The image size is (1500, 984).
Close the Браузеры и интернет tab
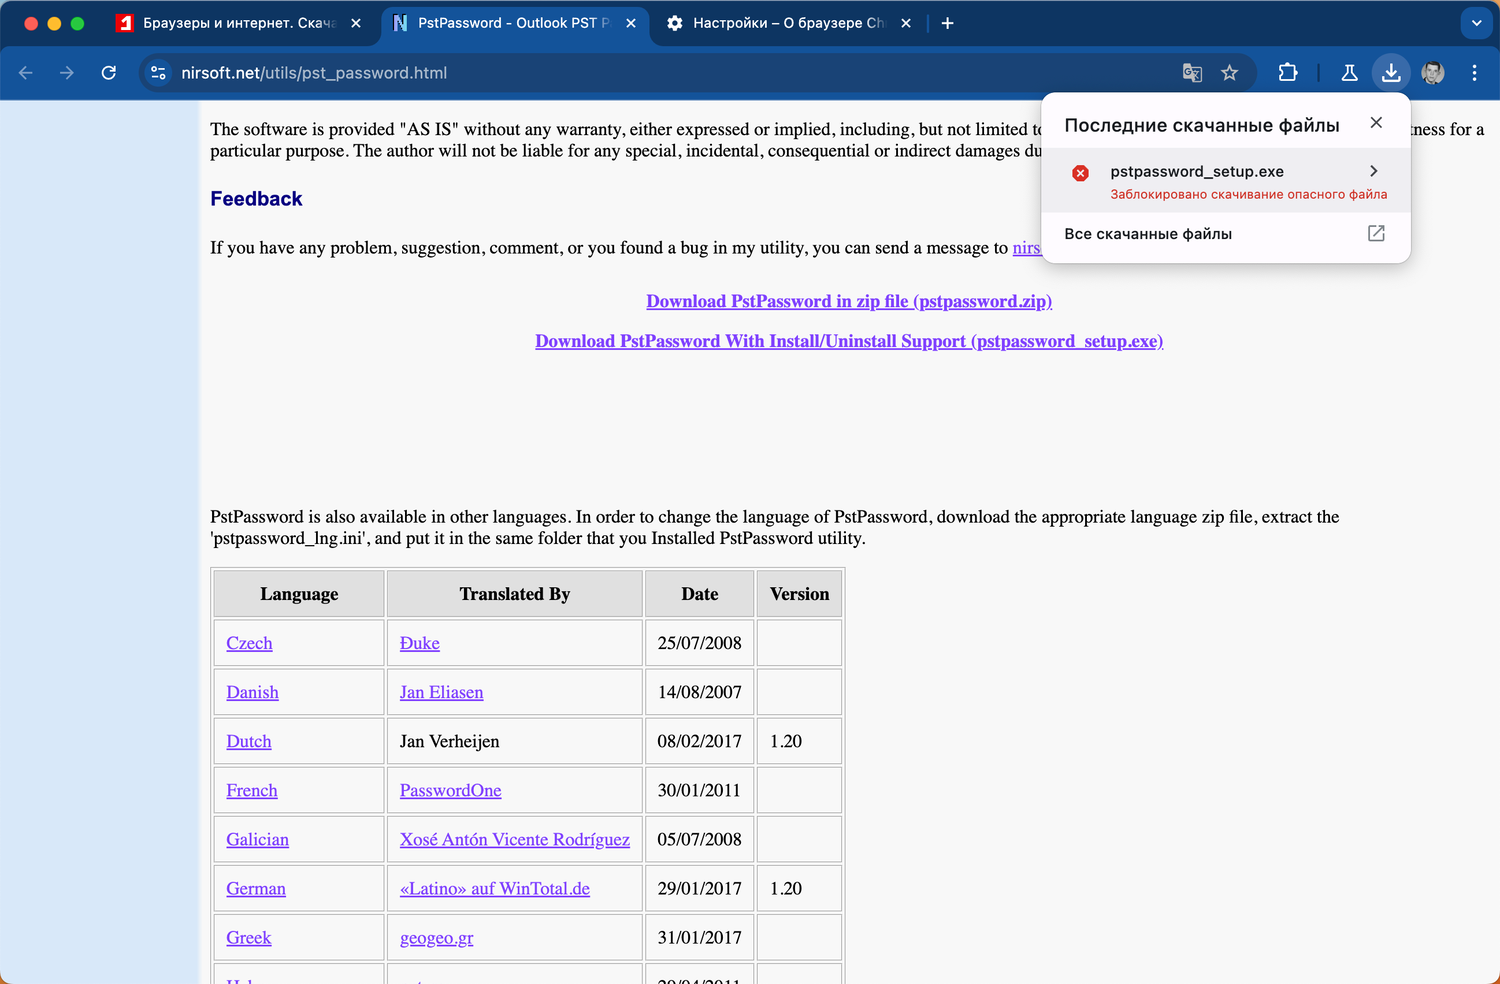point(356,23)
